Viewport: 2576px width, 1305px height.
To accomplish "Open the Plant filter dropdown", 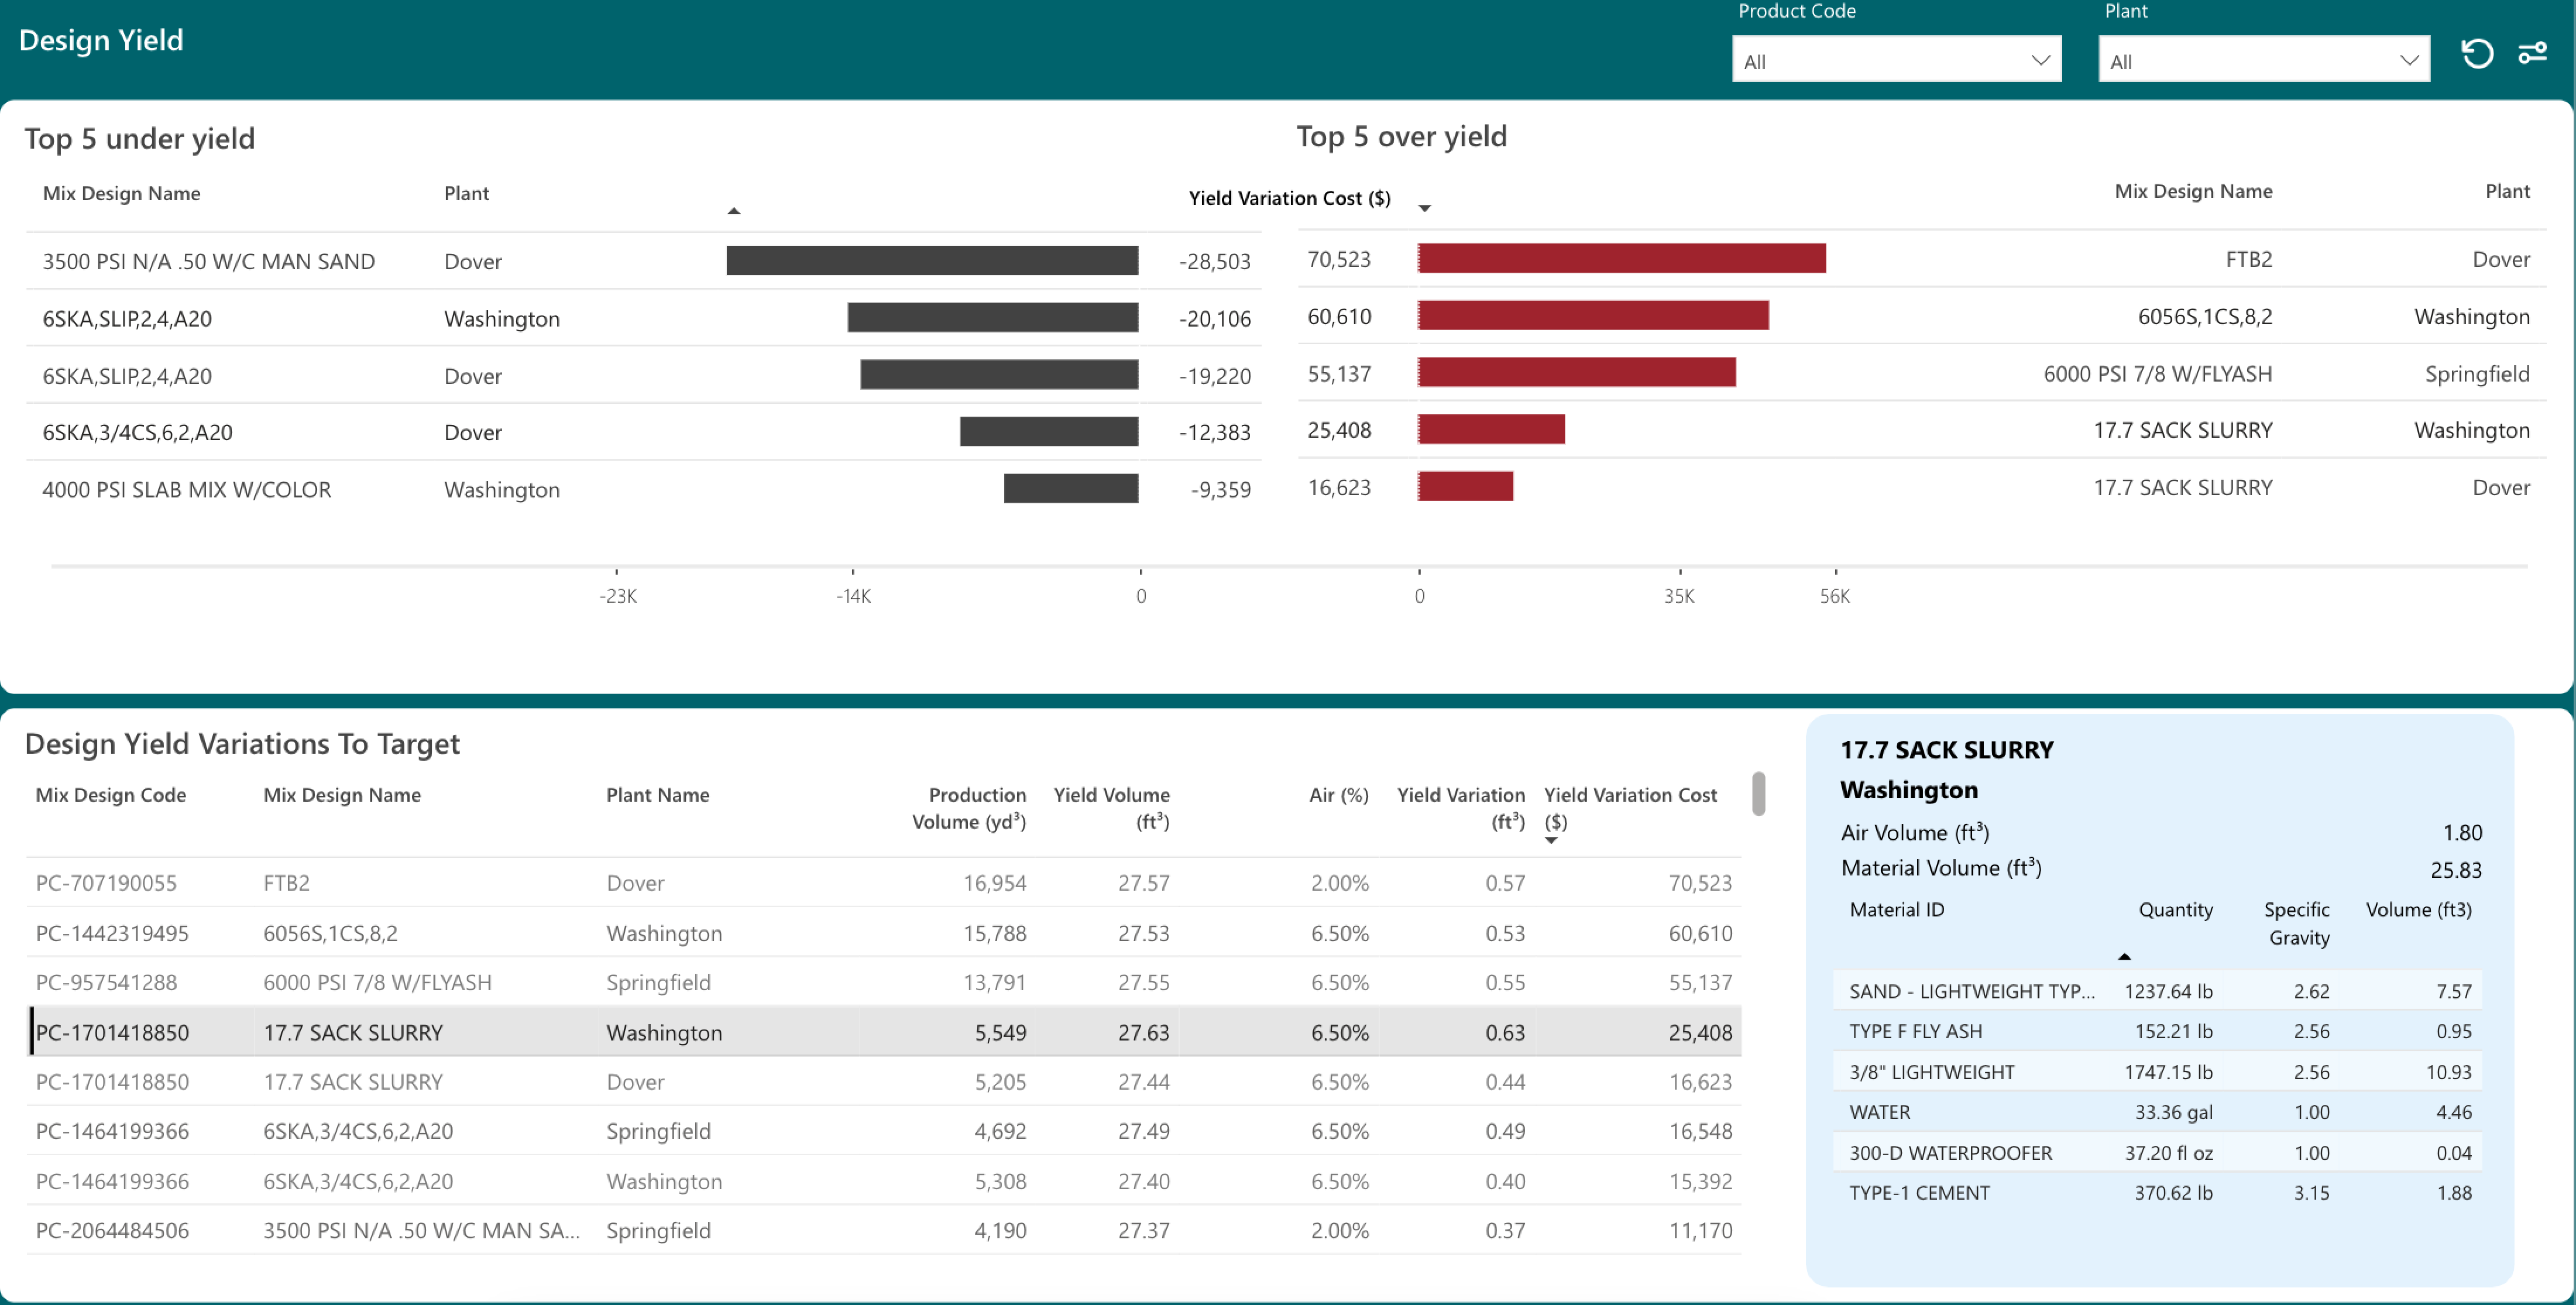I will 2263,60.
